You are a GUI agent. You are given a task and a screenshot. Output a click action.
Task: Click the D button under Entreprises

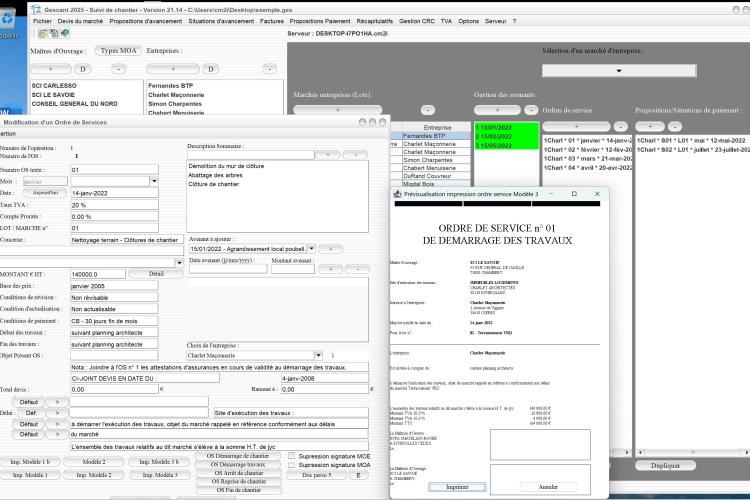pyautogui.click(x=210, y=69)
